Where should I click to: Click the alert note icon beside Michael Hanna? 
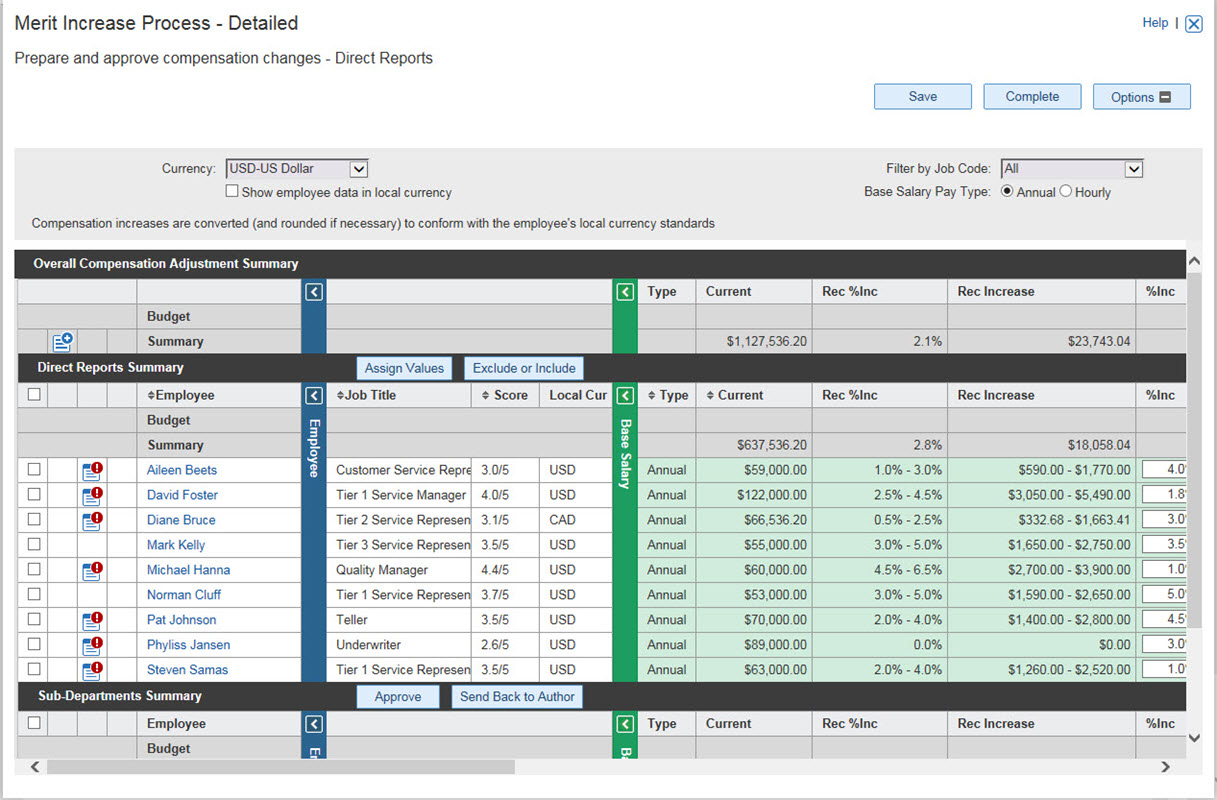[x=92, y=570]
